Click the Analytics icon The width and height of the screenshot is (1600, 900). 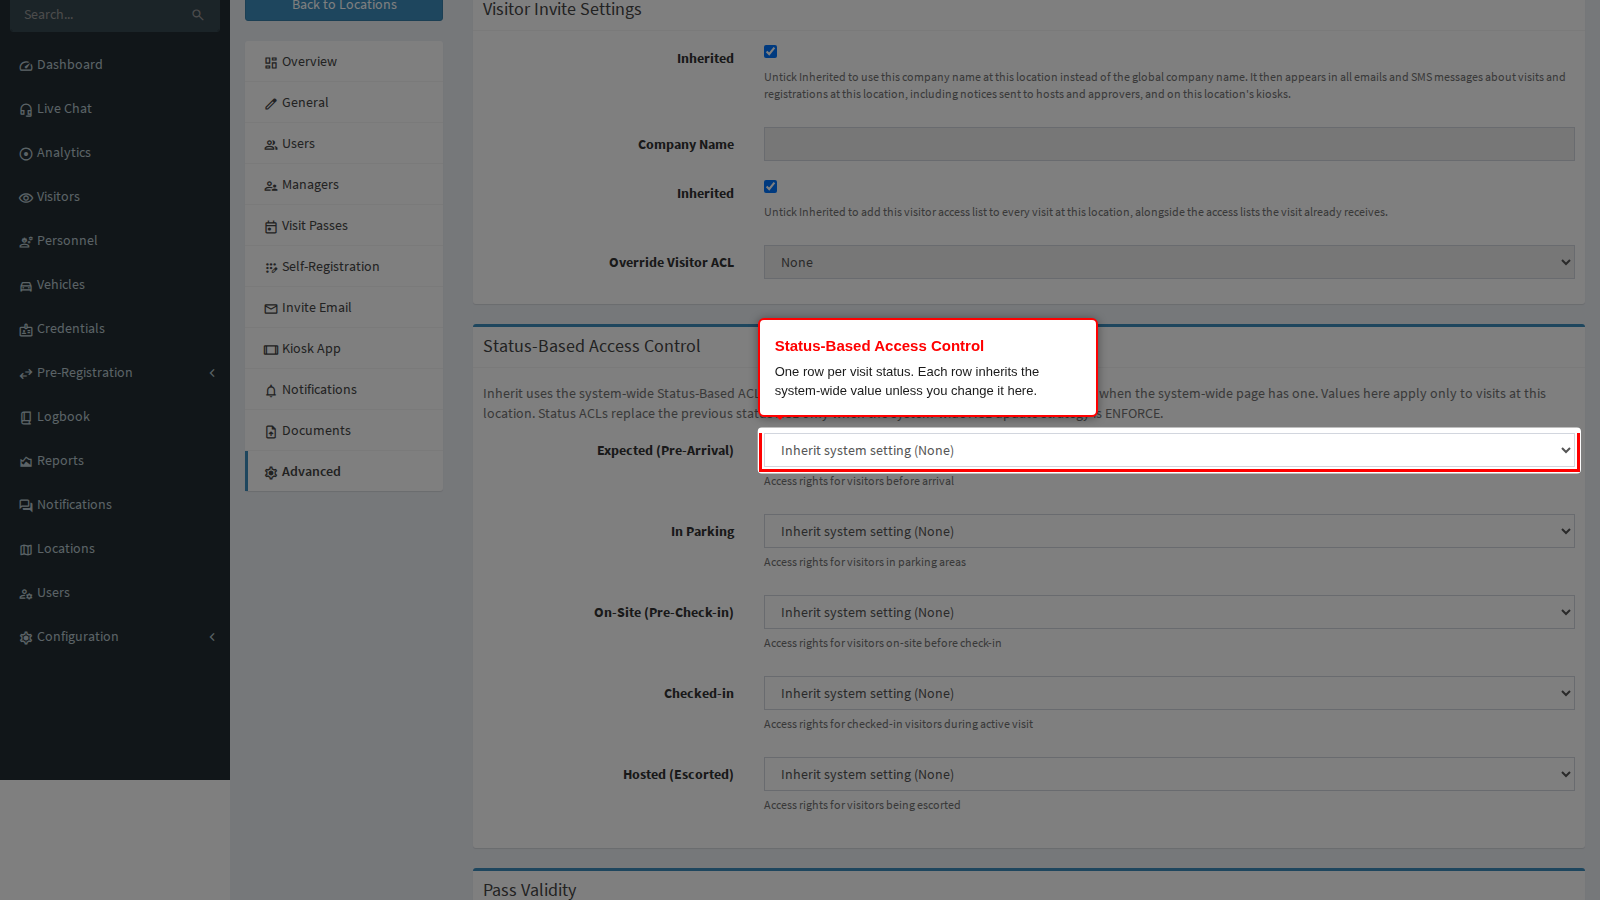(x=26, y=154)
